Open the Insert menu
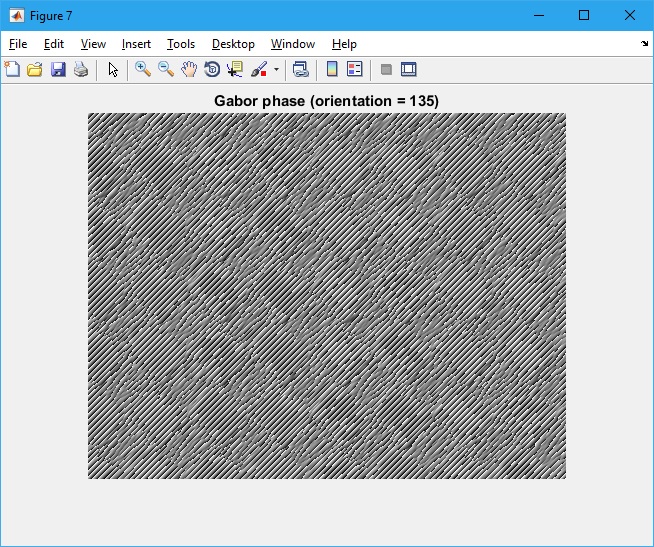Image resolution: width=654 pixels, height=547 pixels. 136,44
